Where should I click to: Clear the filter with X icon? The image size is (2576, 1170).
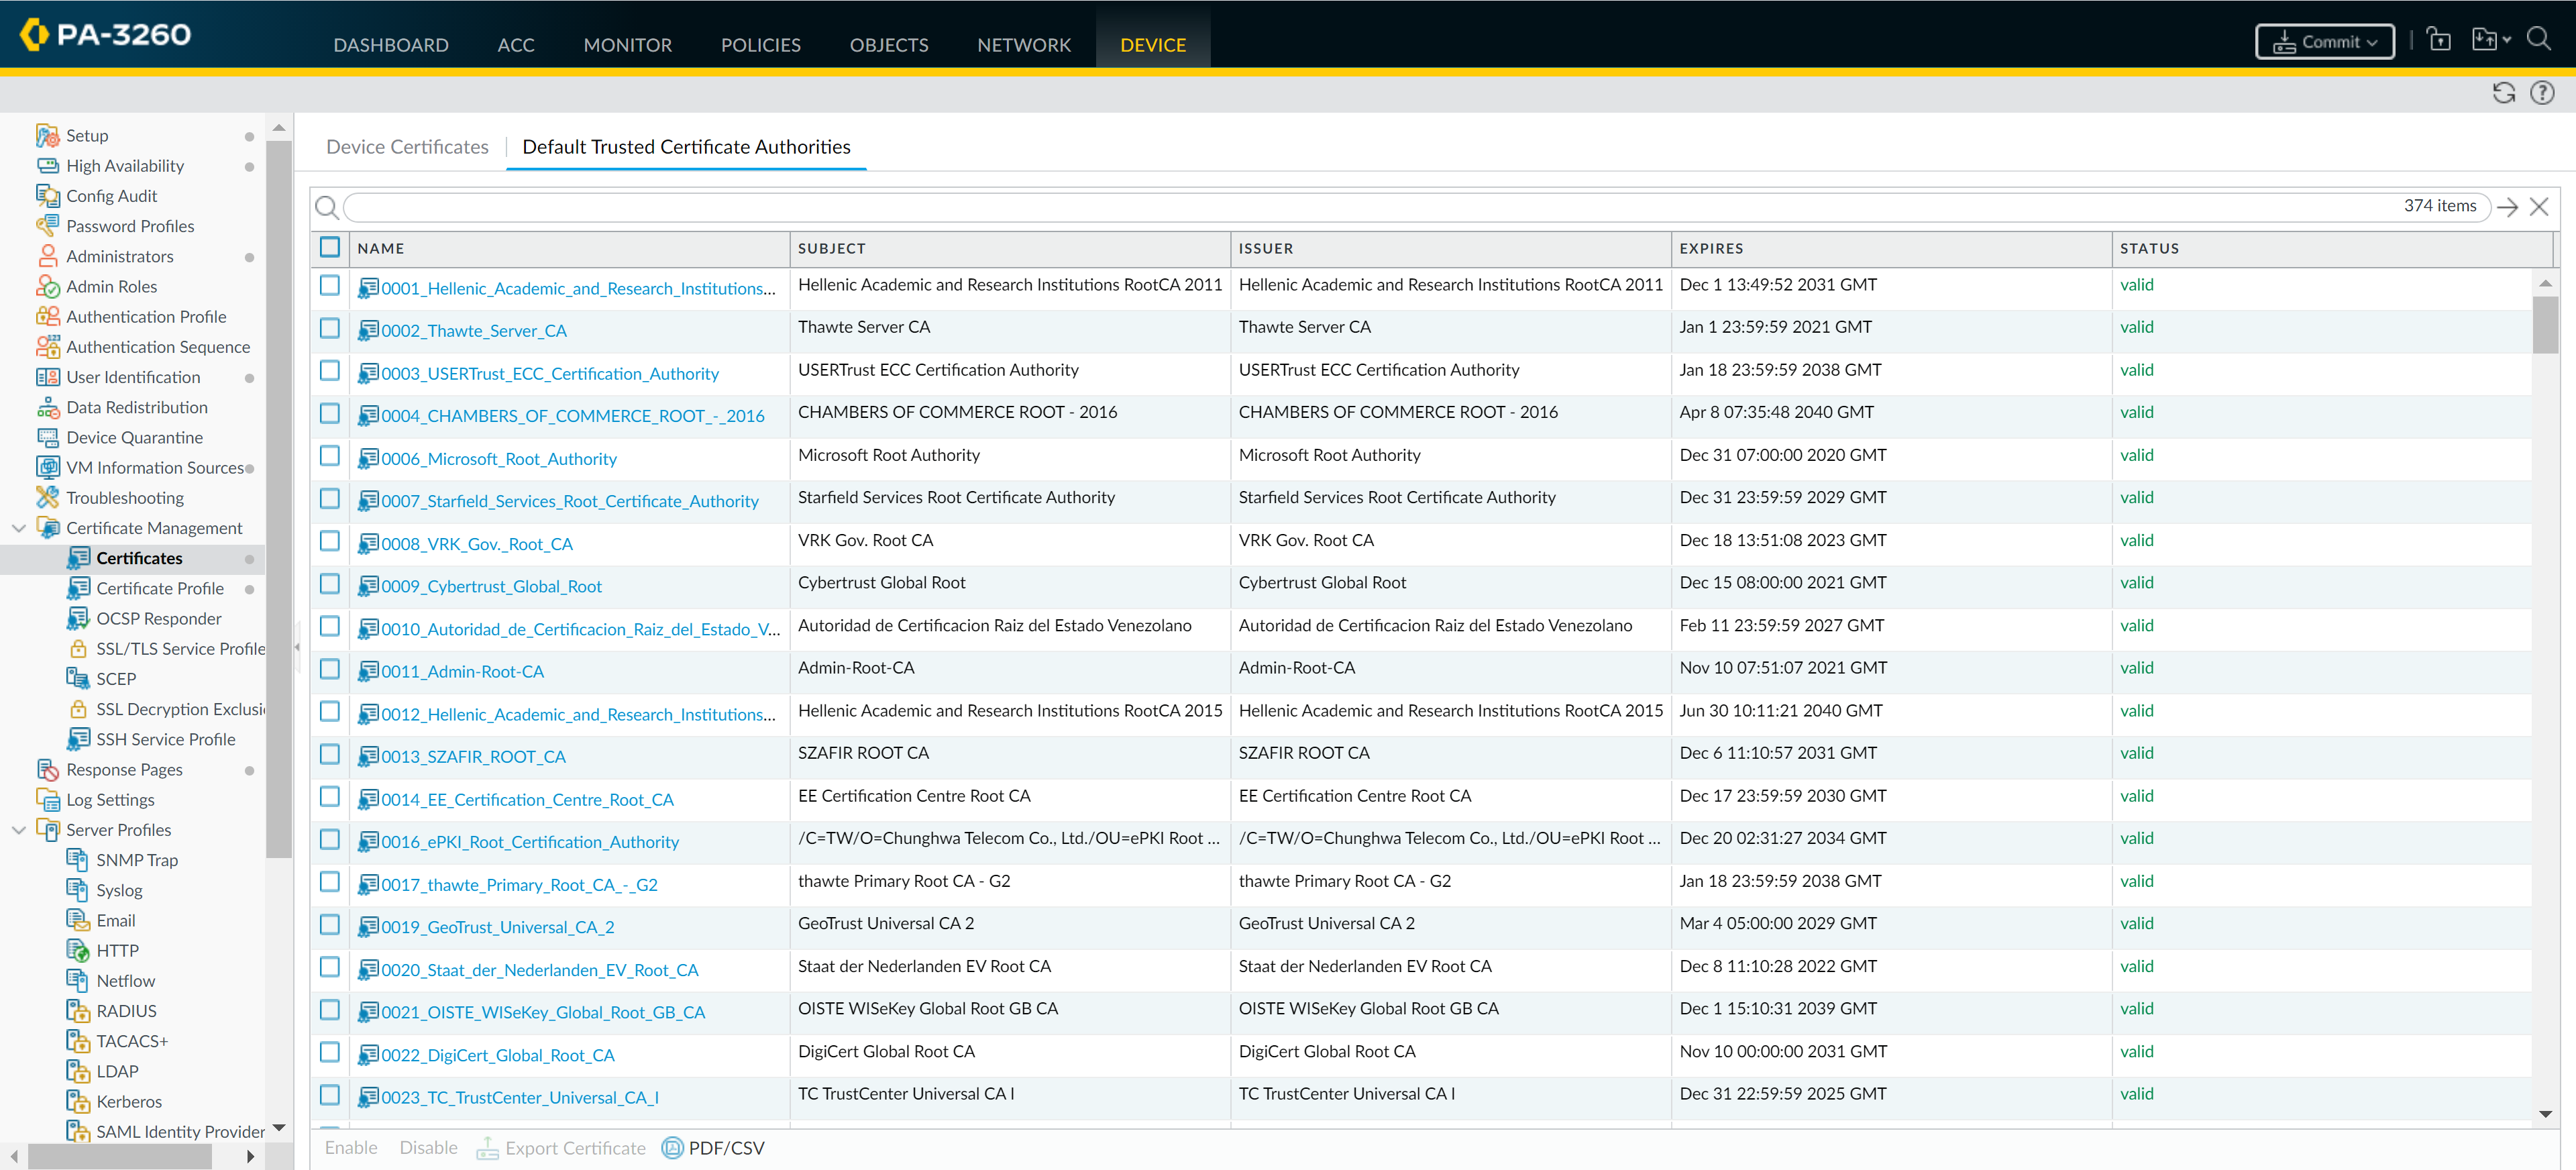click(x=2538, y=207)
